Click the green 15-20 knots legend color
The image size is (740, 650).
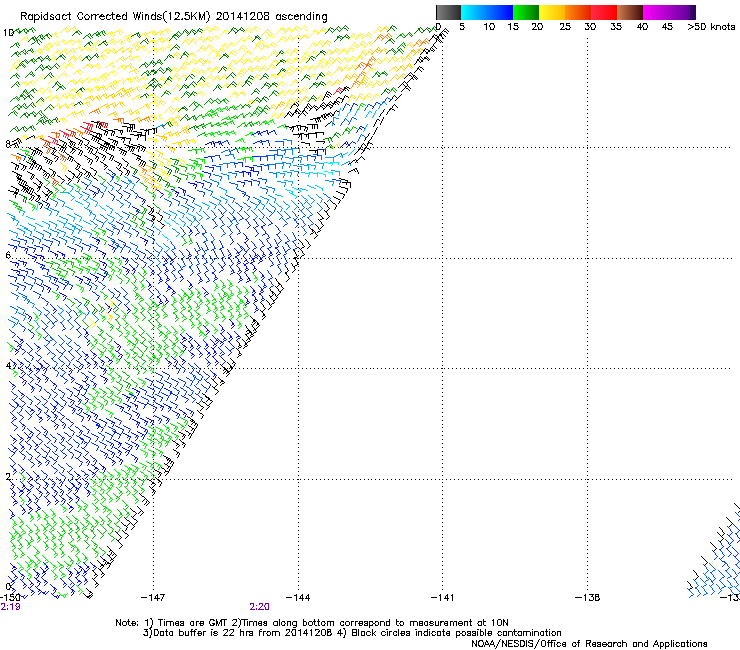[526, 12]
